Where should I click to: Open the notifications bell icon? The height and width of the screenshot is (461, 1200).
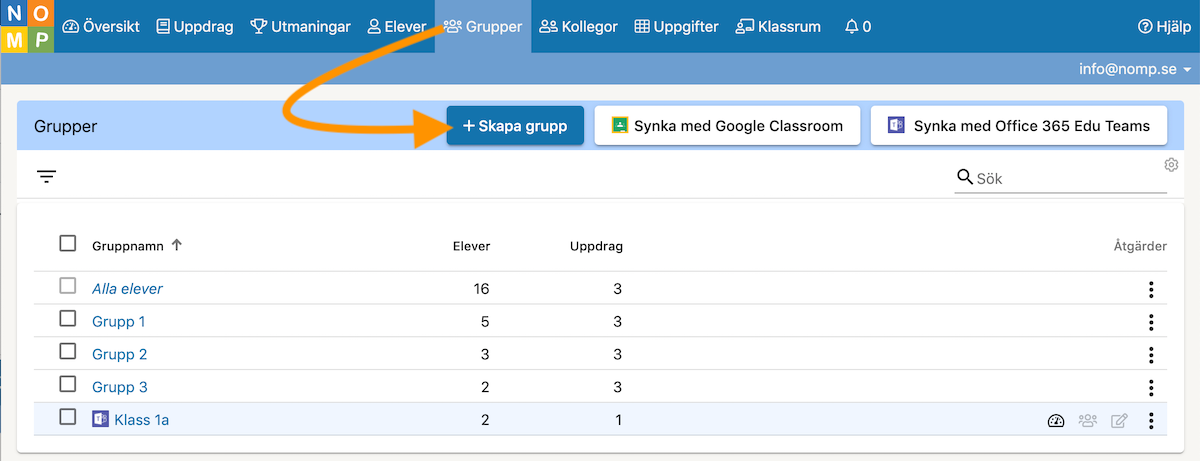coord(852,27)
